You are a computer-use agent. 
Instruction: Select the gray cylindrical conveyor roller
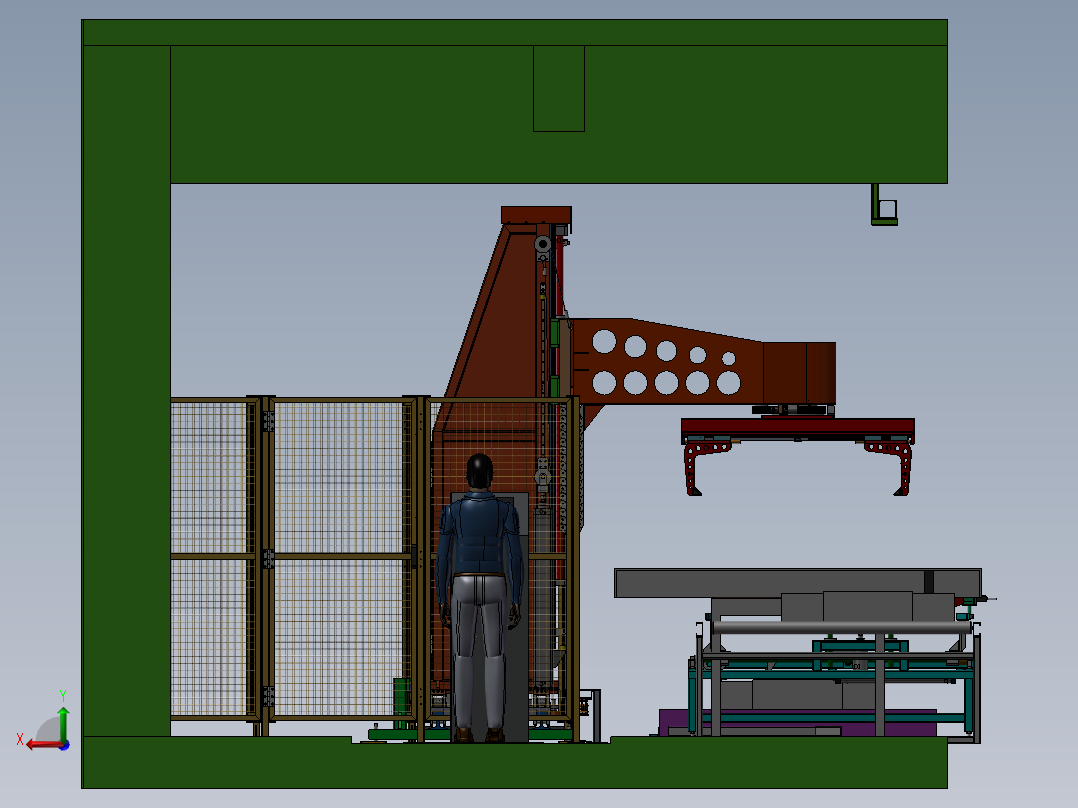(842, 628)
